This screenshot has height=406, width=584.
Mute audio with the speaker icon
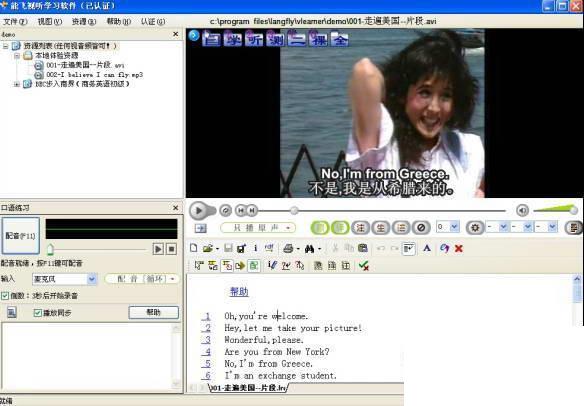[523, 210]
